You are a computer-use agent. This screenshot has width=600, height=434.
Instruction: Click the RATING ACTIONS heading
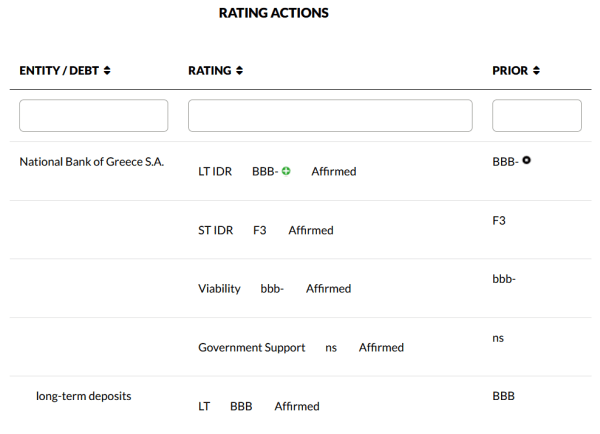click(x=273, y=14)
